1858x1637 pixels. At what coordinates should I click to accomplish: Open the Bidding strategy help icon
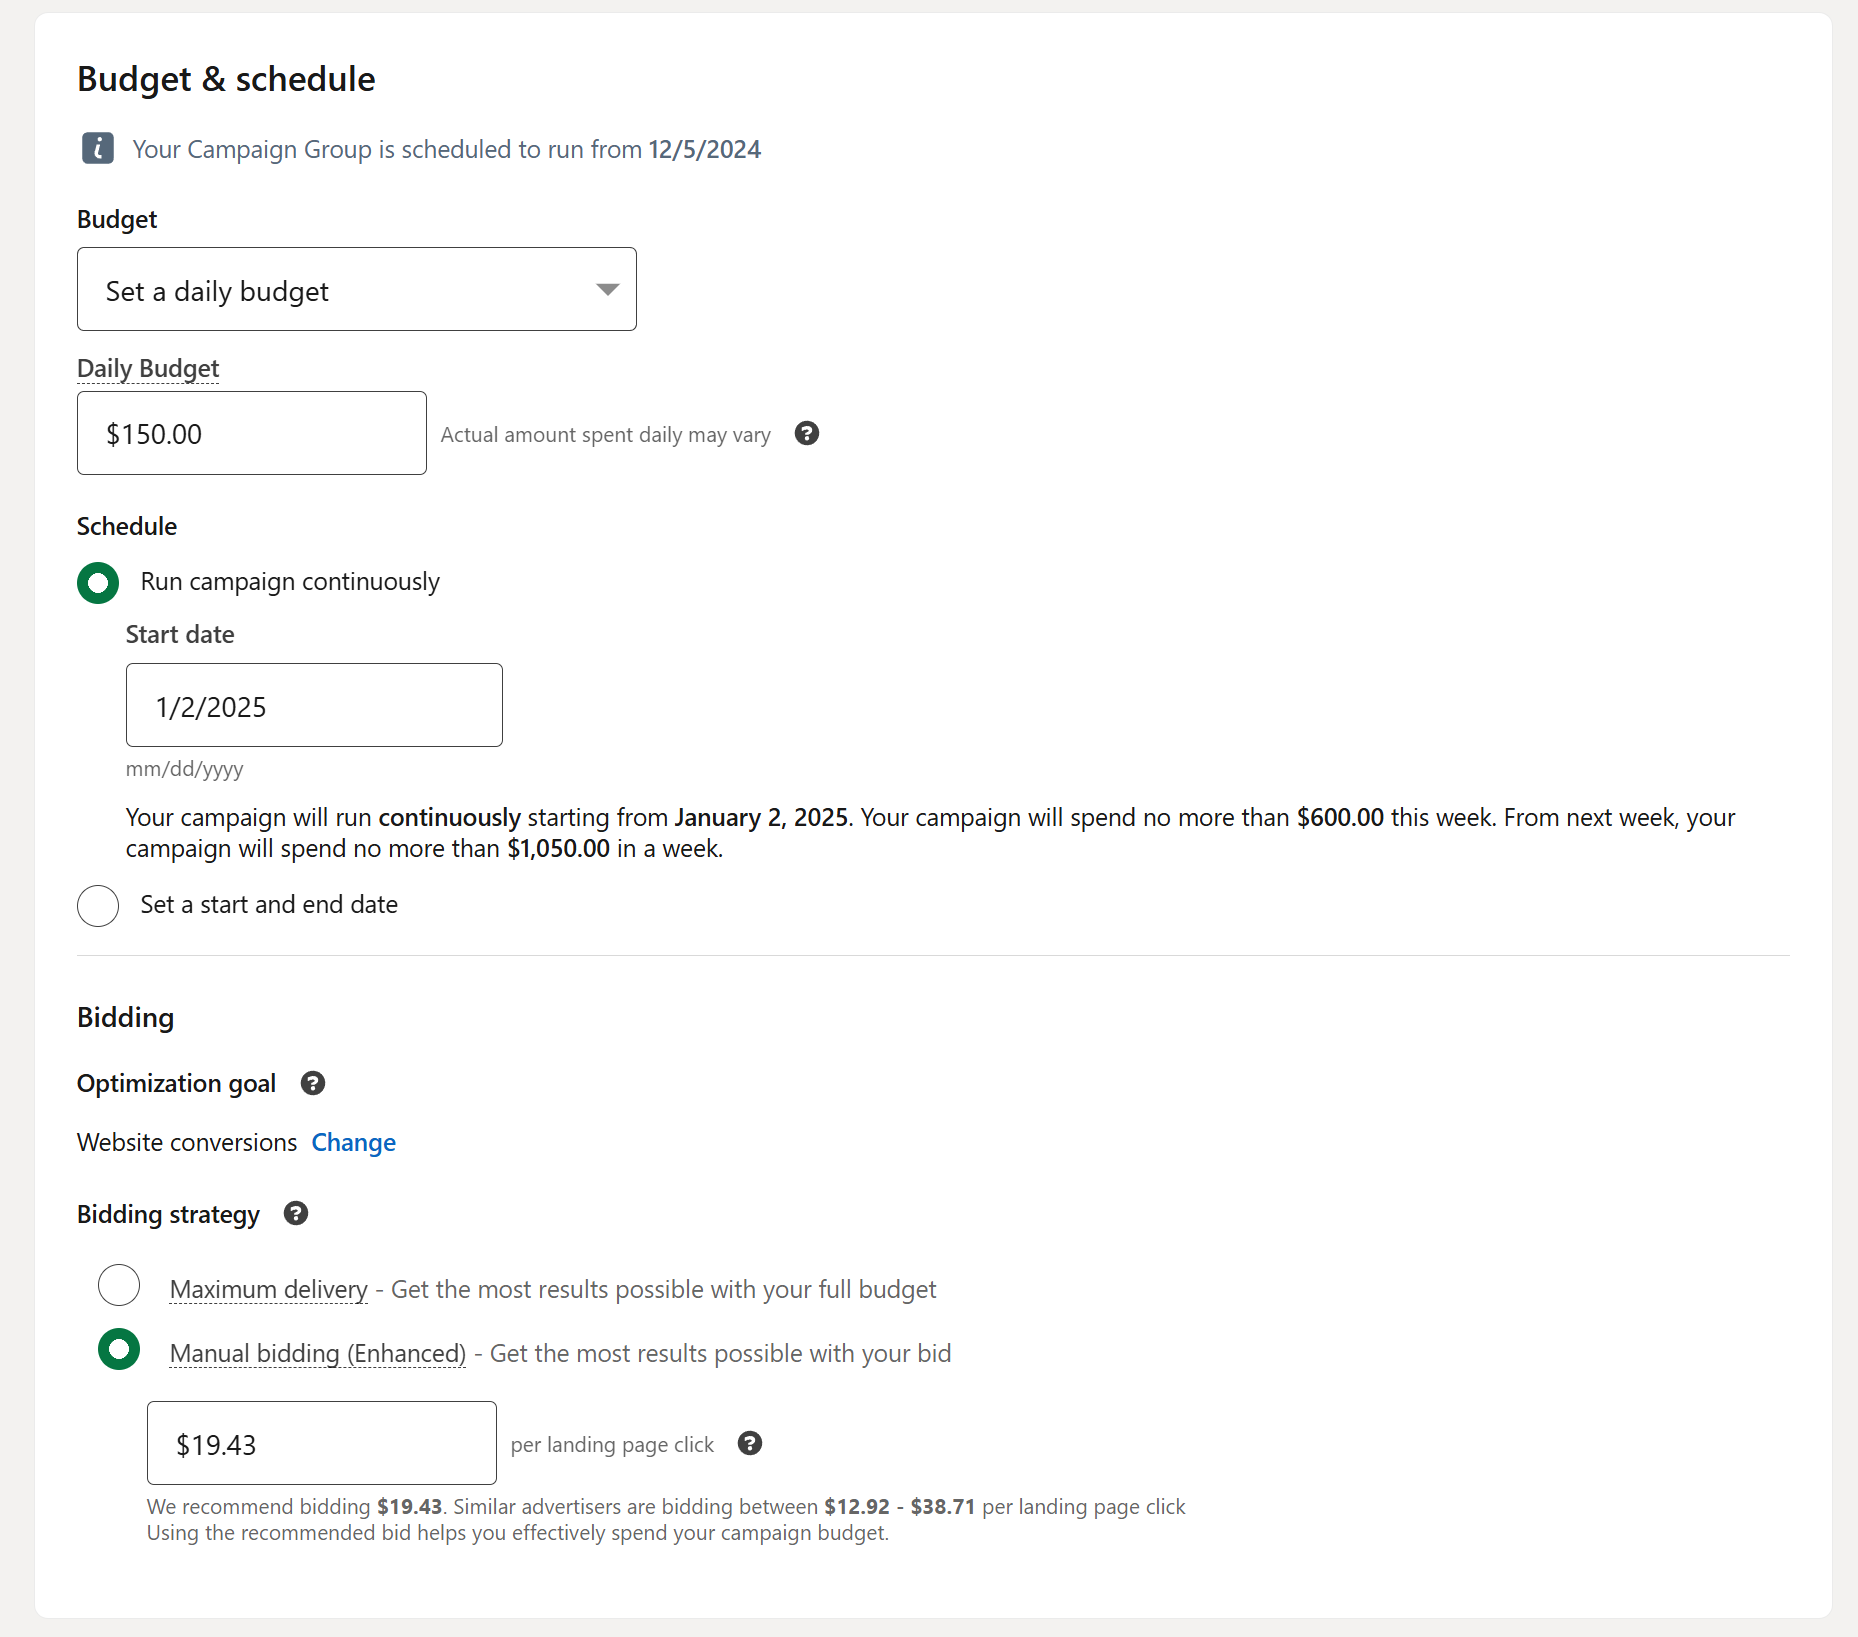[x=296, y=1213]
